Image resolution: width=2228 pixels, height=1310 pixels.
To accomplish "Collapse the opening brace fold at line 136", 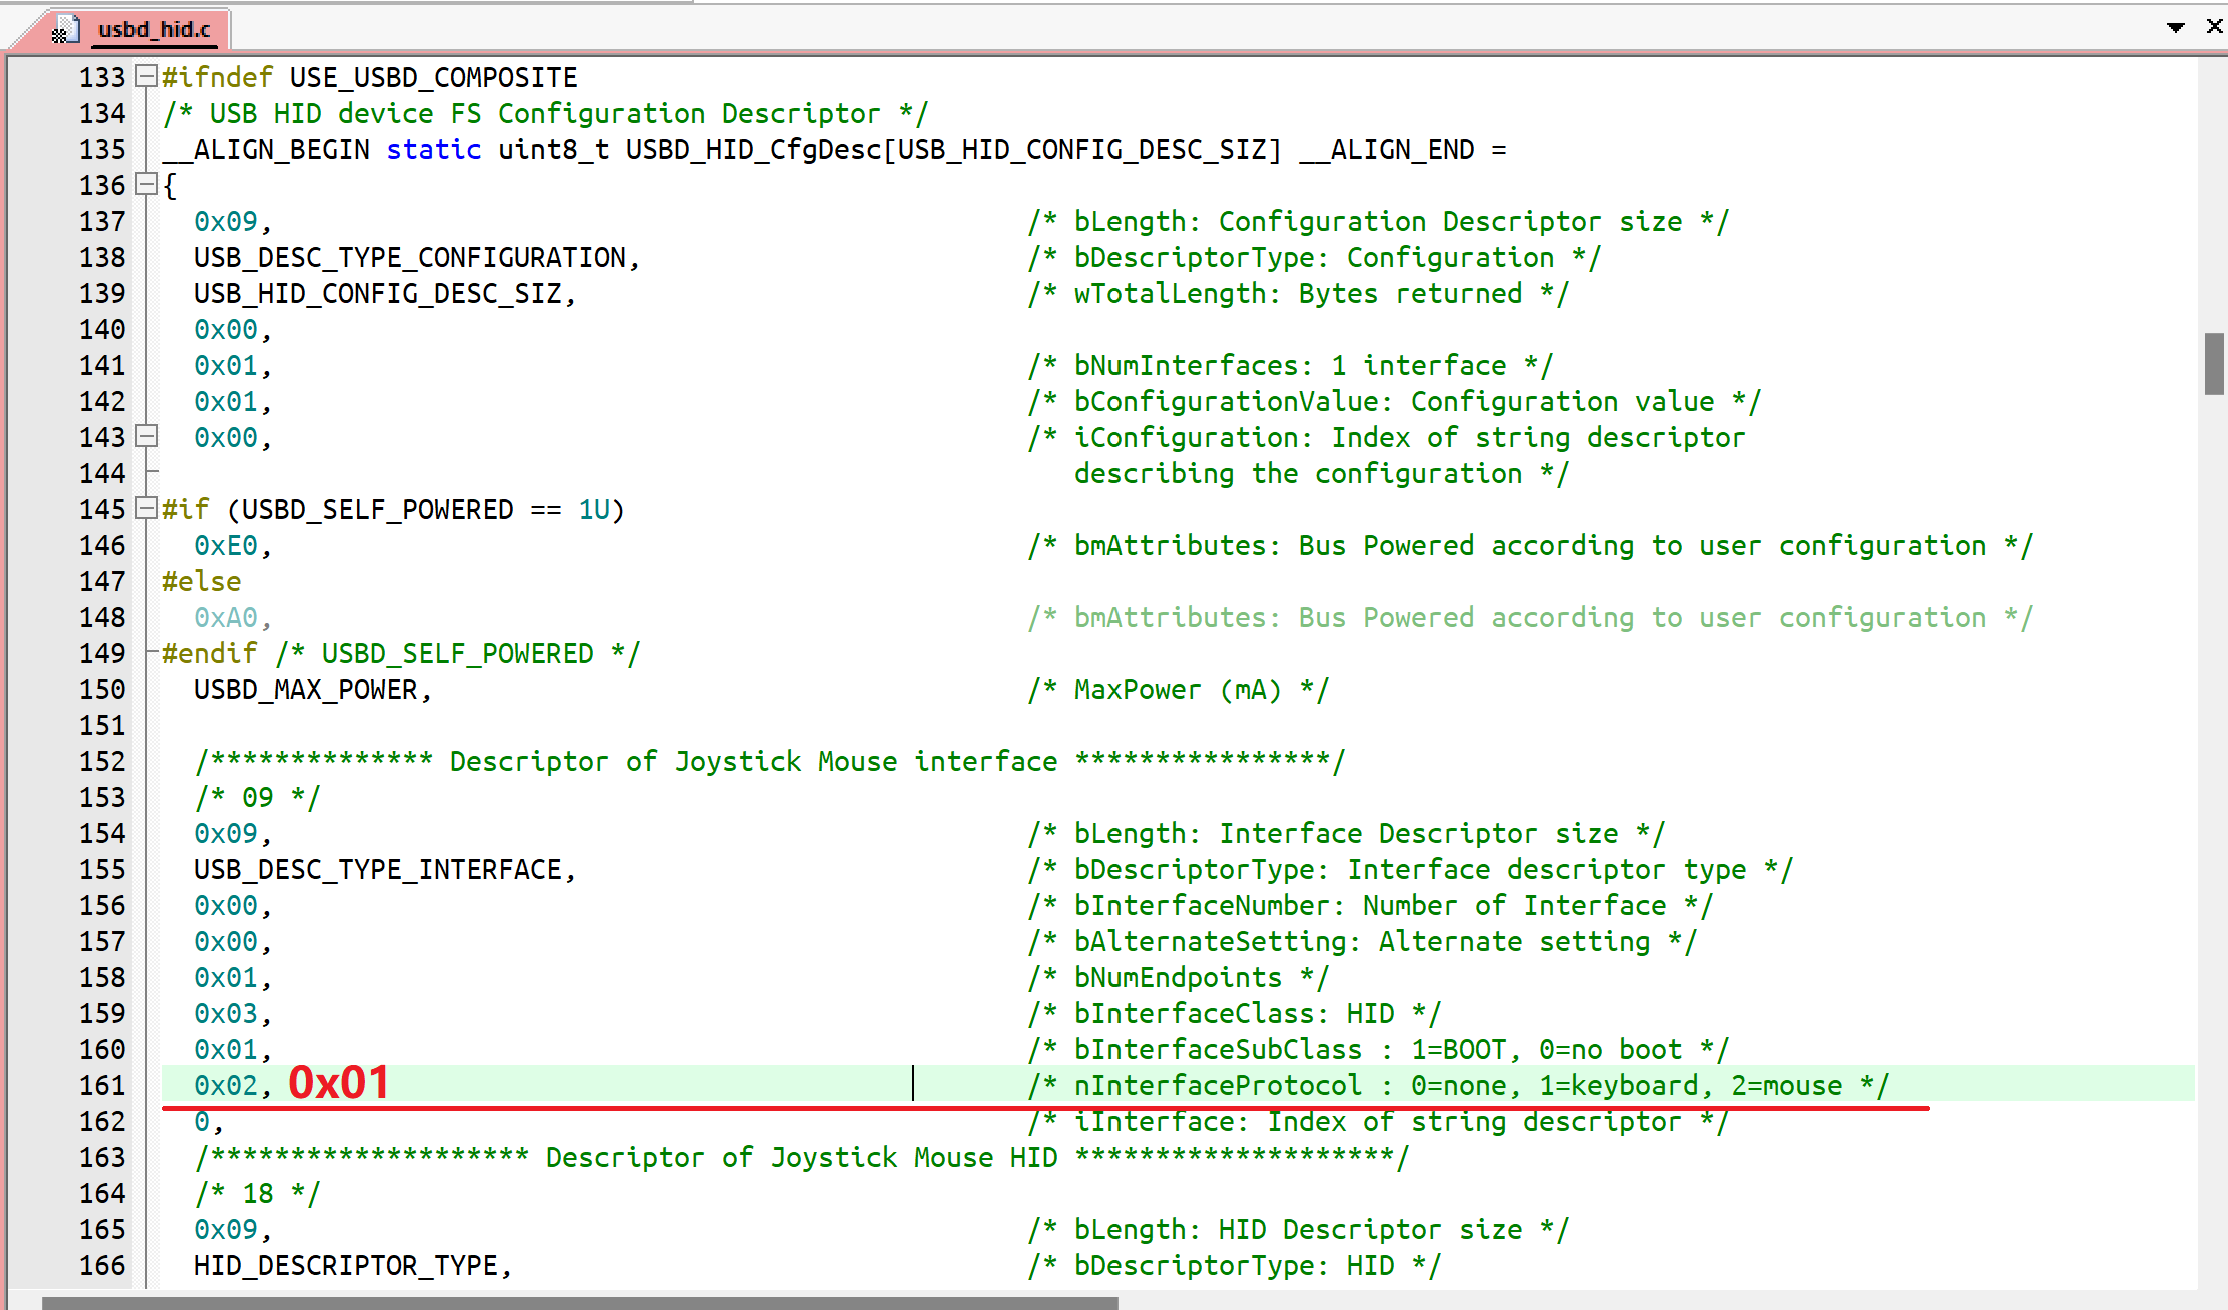I will [x=146, y=184].
